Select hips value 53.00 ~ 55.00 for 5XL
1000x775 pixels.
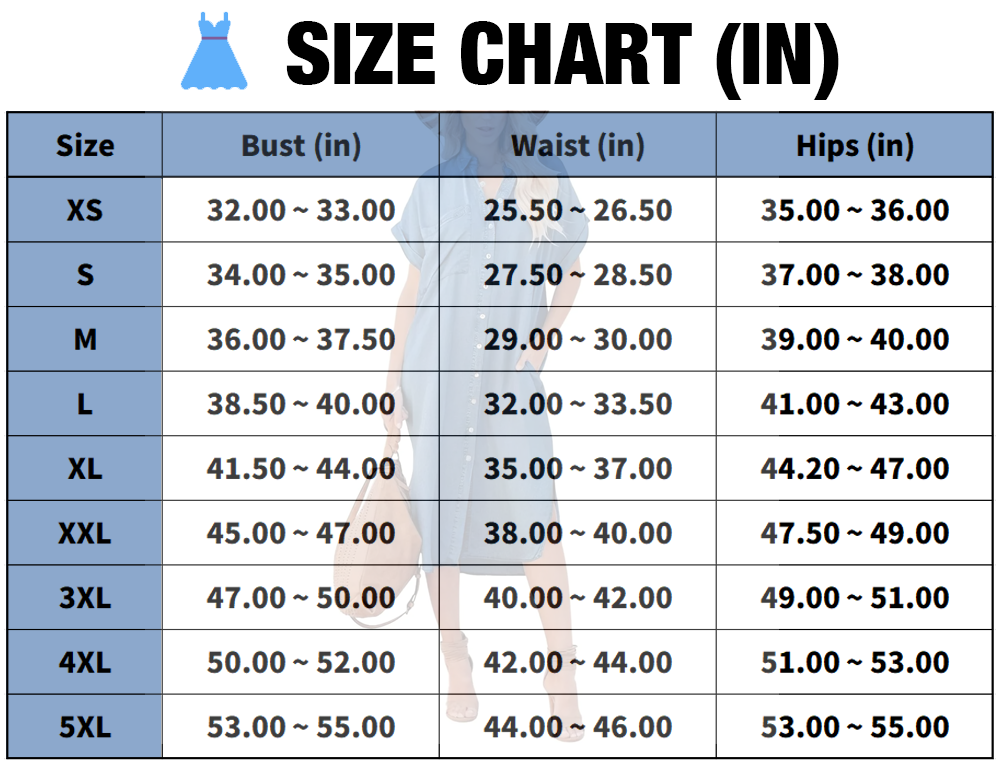855,727
